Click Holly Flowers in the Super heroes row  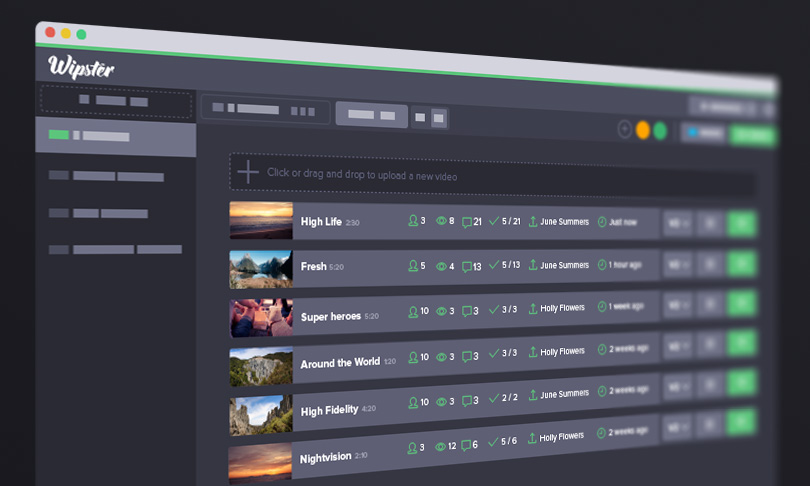562,308
